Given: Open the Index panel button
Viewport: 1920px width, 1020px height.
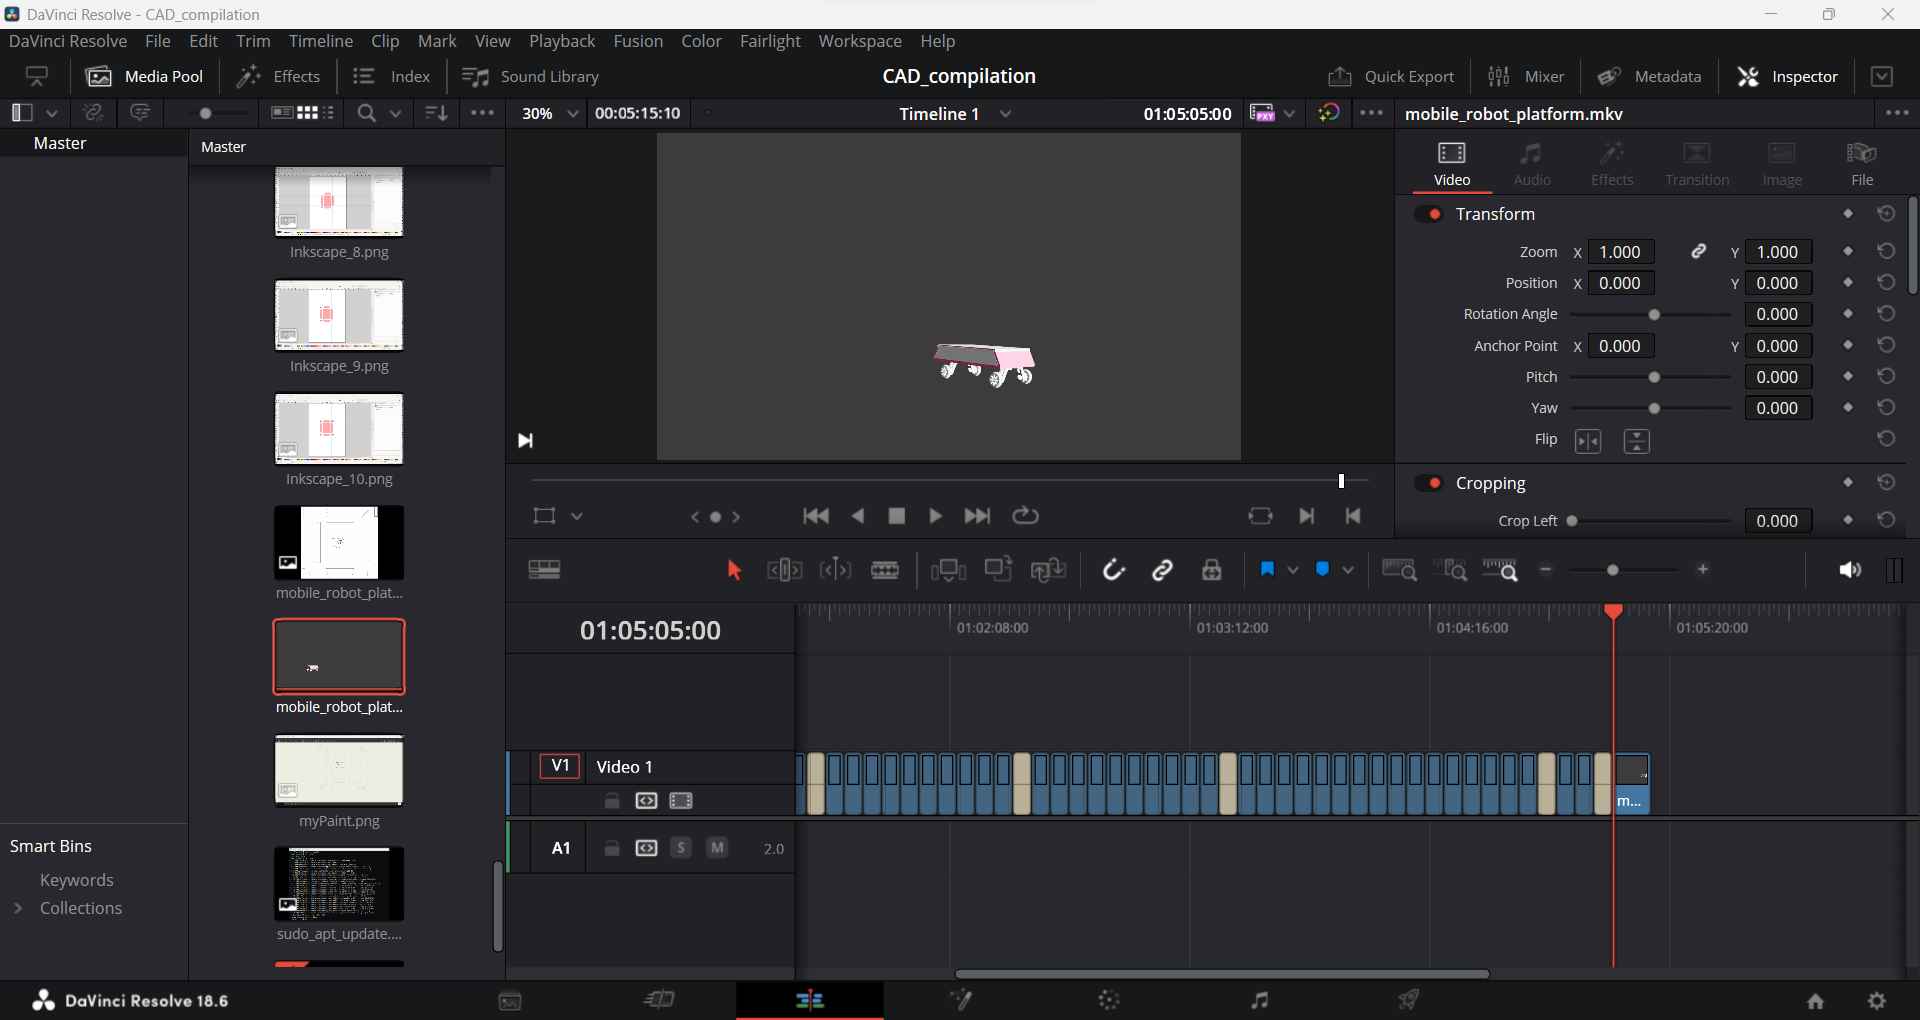Looking at the screenshot, I should pos(392,76).
